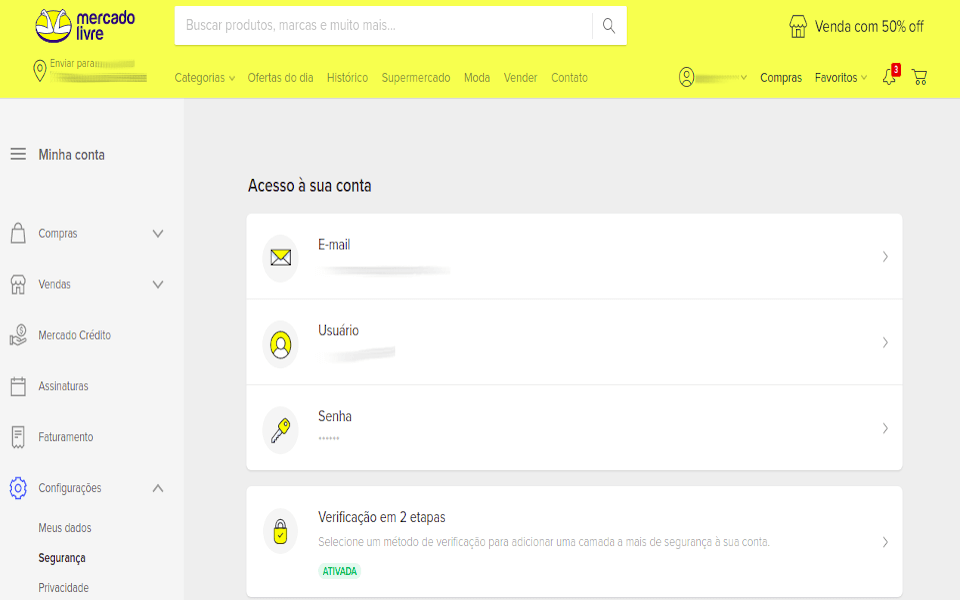Open the notifications bell icon
This screenshot has height=600, width=960.
(x=889, y=78)
